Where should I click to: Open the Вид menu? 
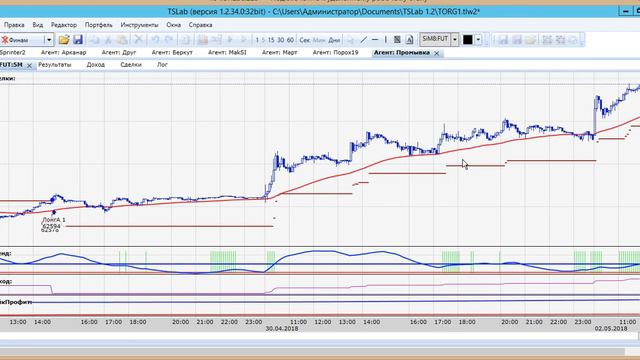click(x=38, y=25)
